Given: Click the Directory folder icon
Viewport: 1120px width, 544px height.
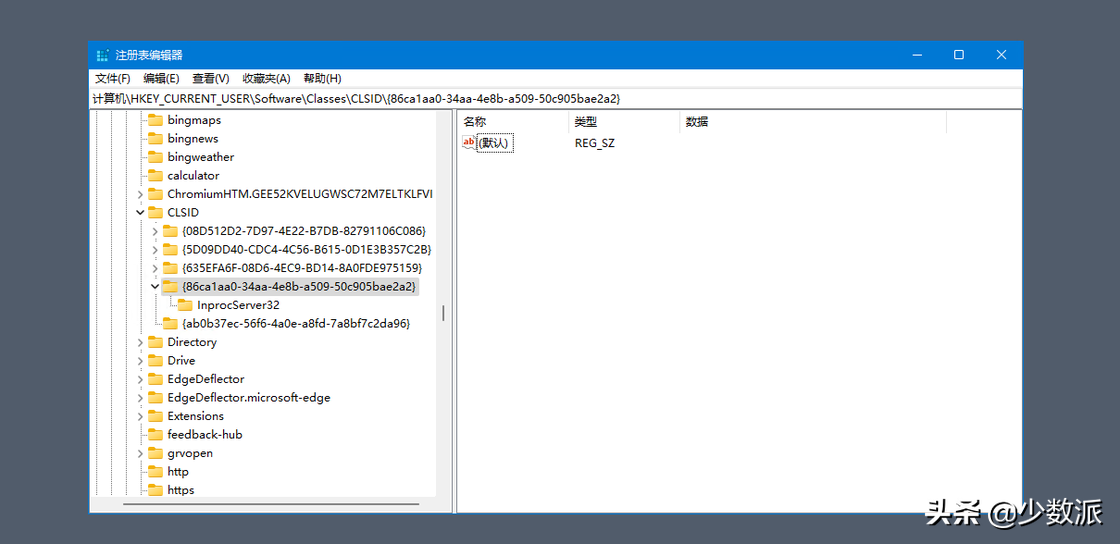Looking at the screenshot, I should click(155, 342).
